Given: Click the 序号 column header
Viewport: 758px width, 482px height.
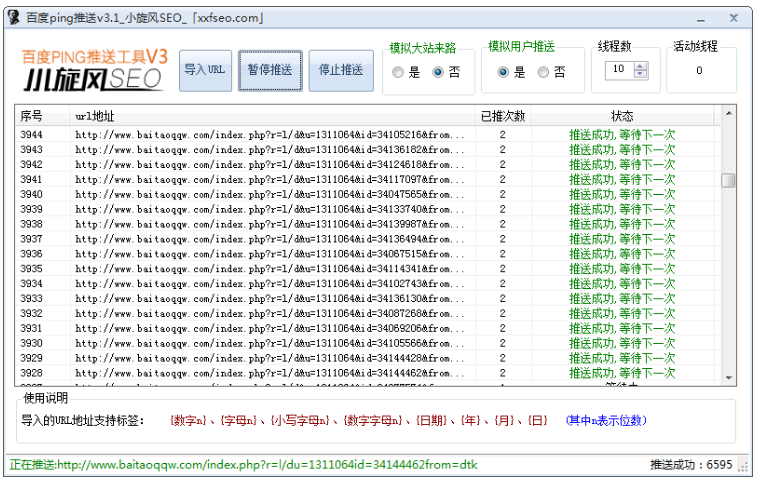Looking at the screenshot, I should 42,116.
